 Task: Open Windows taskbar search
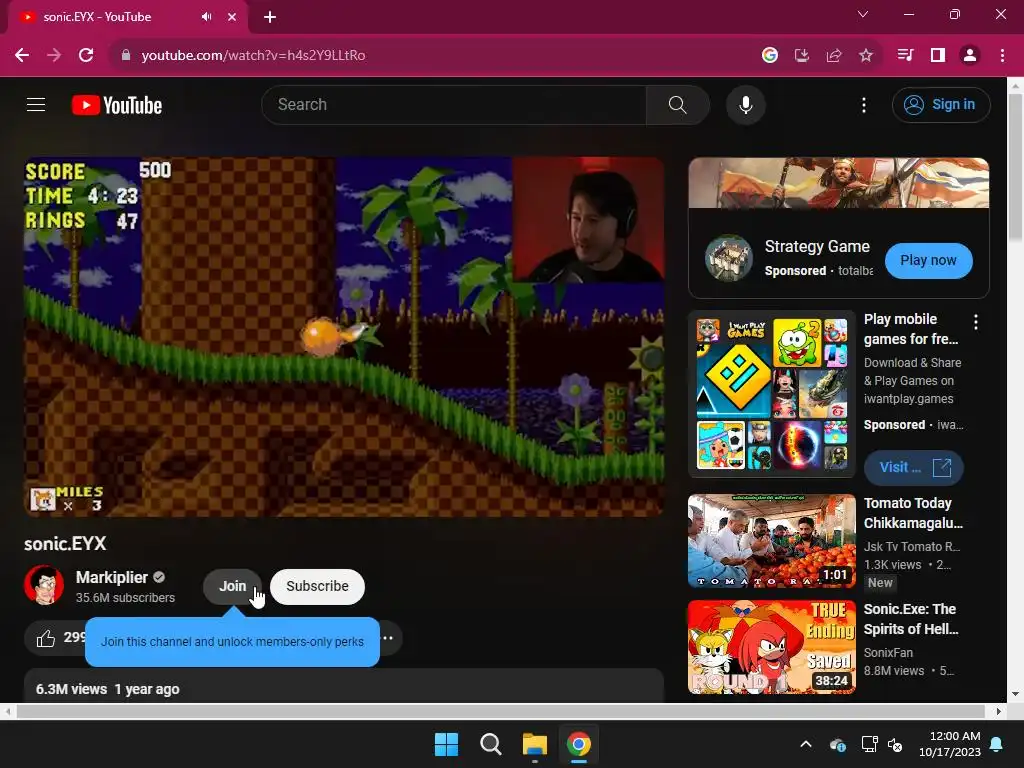(490, 744)
